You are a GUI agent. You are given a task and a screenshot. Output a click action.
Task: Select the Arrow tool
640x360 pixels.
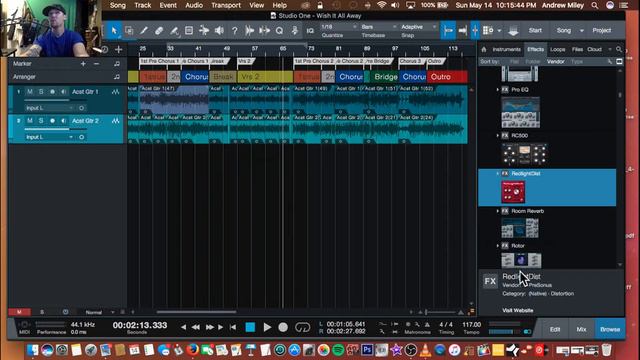114,31
